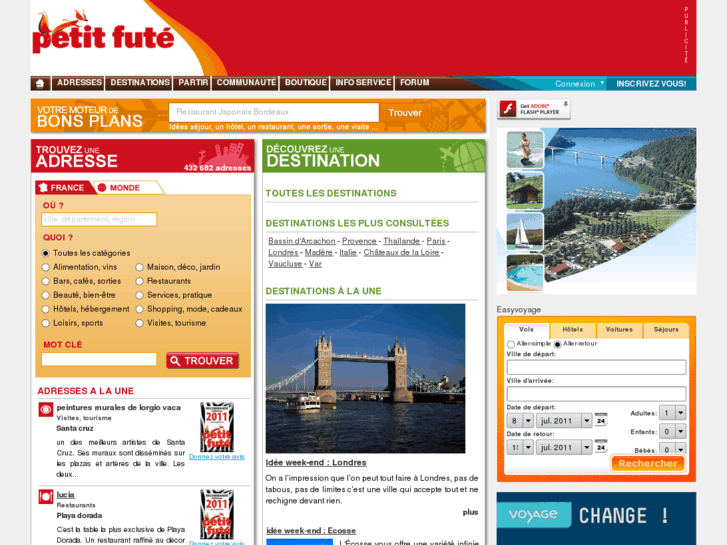Open return day dropdown
Viewport: 727px width, 545px height.
pyautogui.click(x=520, y=447)
